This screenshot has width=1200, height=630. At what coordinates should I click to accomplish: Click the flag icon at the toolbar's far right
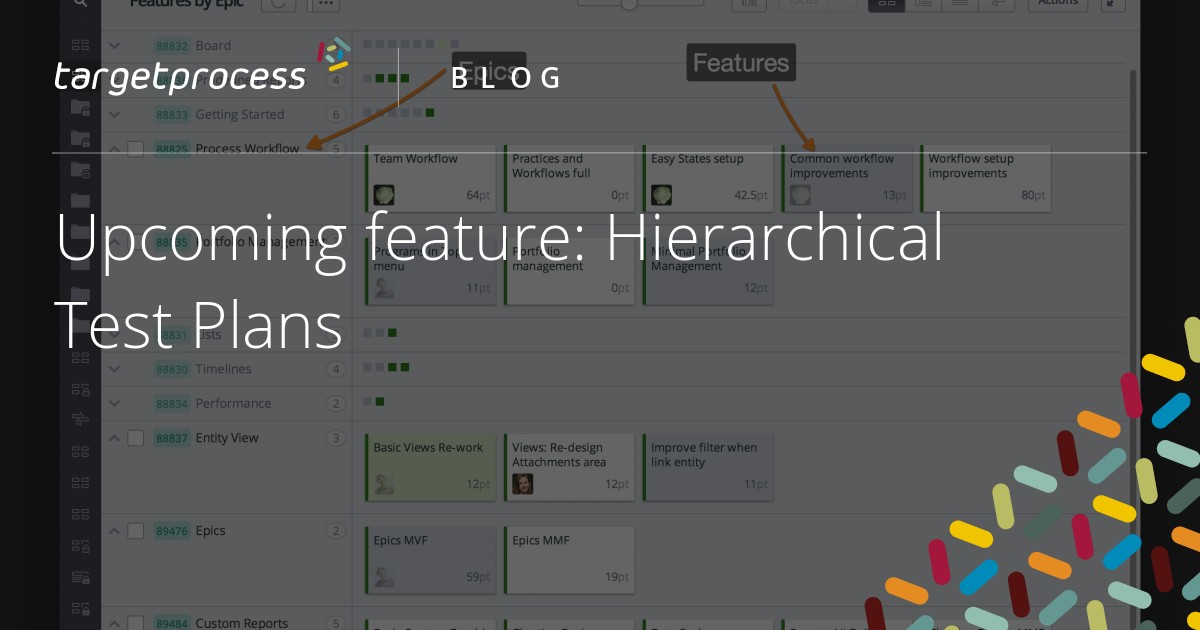[1112, 4]
